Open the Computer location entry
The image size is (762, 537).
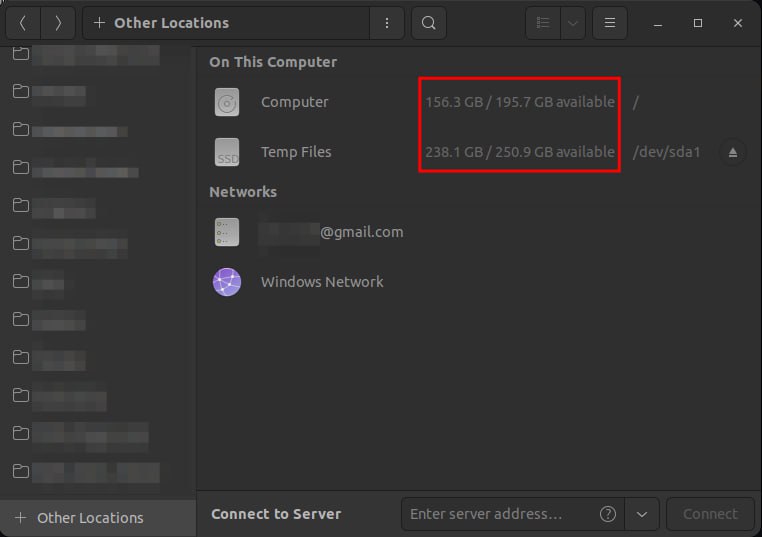pyautogui.click(x=479, y=102)
